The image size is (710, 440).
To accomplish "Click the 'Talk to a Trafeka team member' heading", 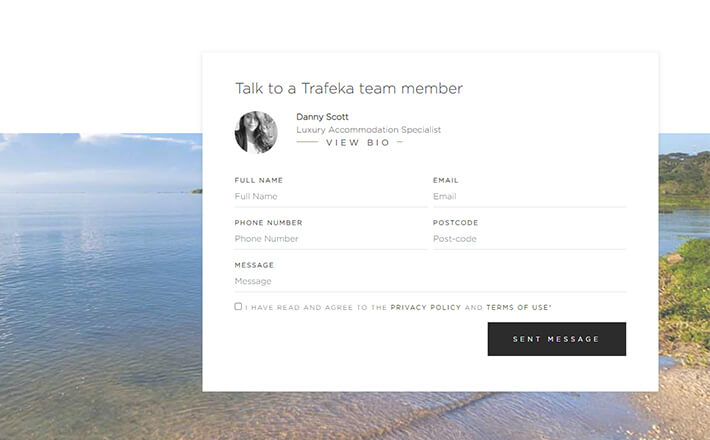I will click(348, 88).
